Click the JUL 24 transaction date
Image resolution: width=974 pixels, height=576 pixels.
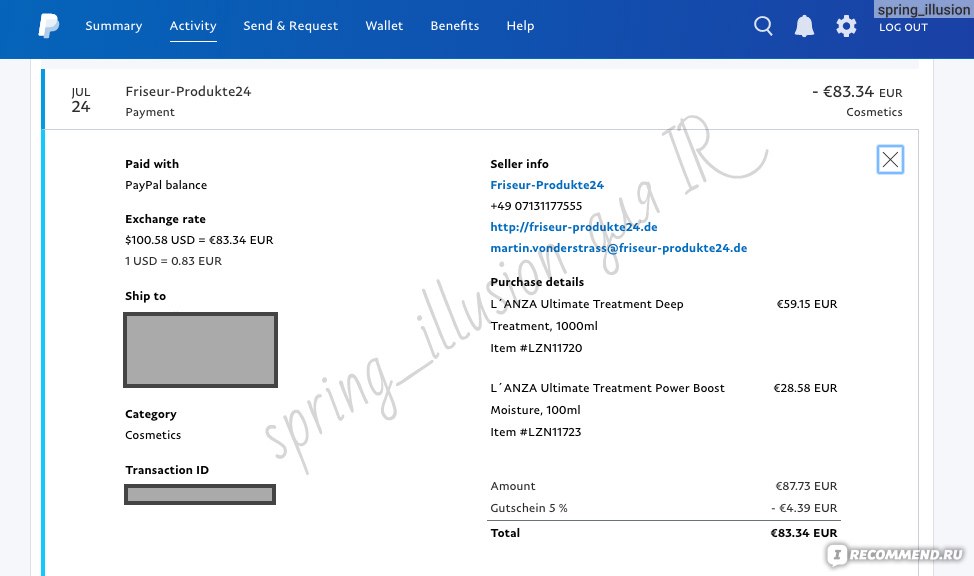pyautogui.click(x=81, y=101)
